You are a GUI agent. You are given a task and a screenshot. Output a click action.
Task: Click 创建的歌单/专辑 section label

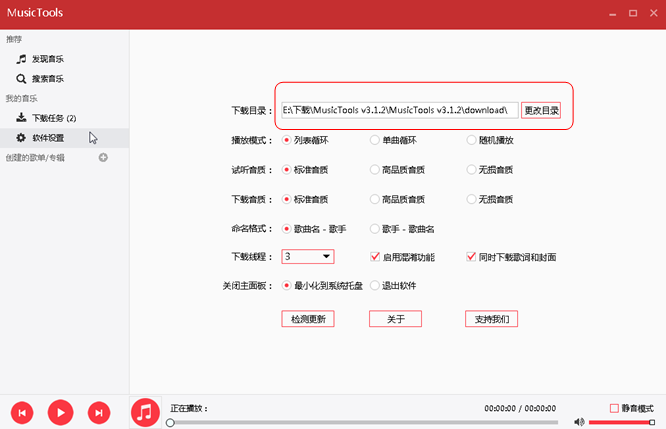tap(35, 158)
